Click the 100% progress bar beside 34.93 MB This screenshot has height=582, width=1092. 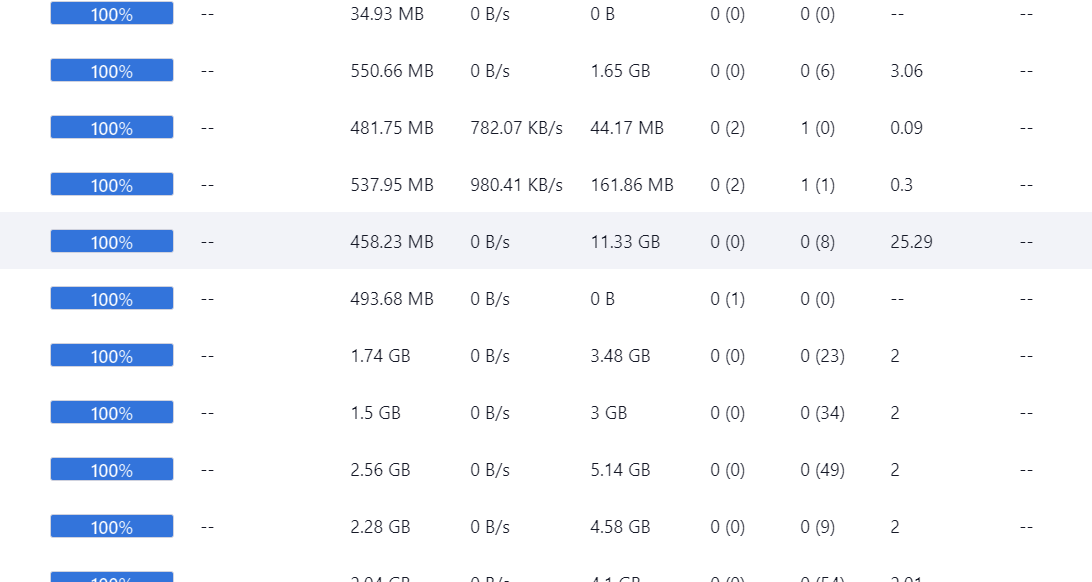click(x=111, y=14)
